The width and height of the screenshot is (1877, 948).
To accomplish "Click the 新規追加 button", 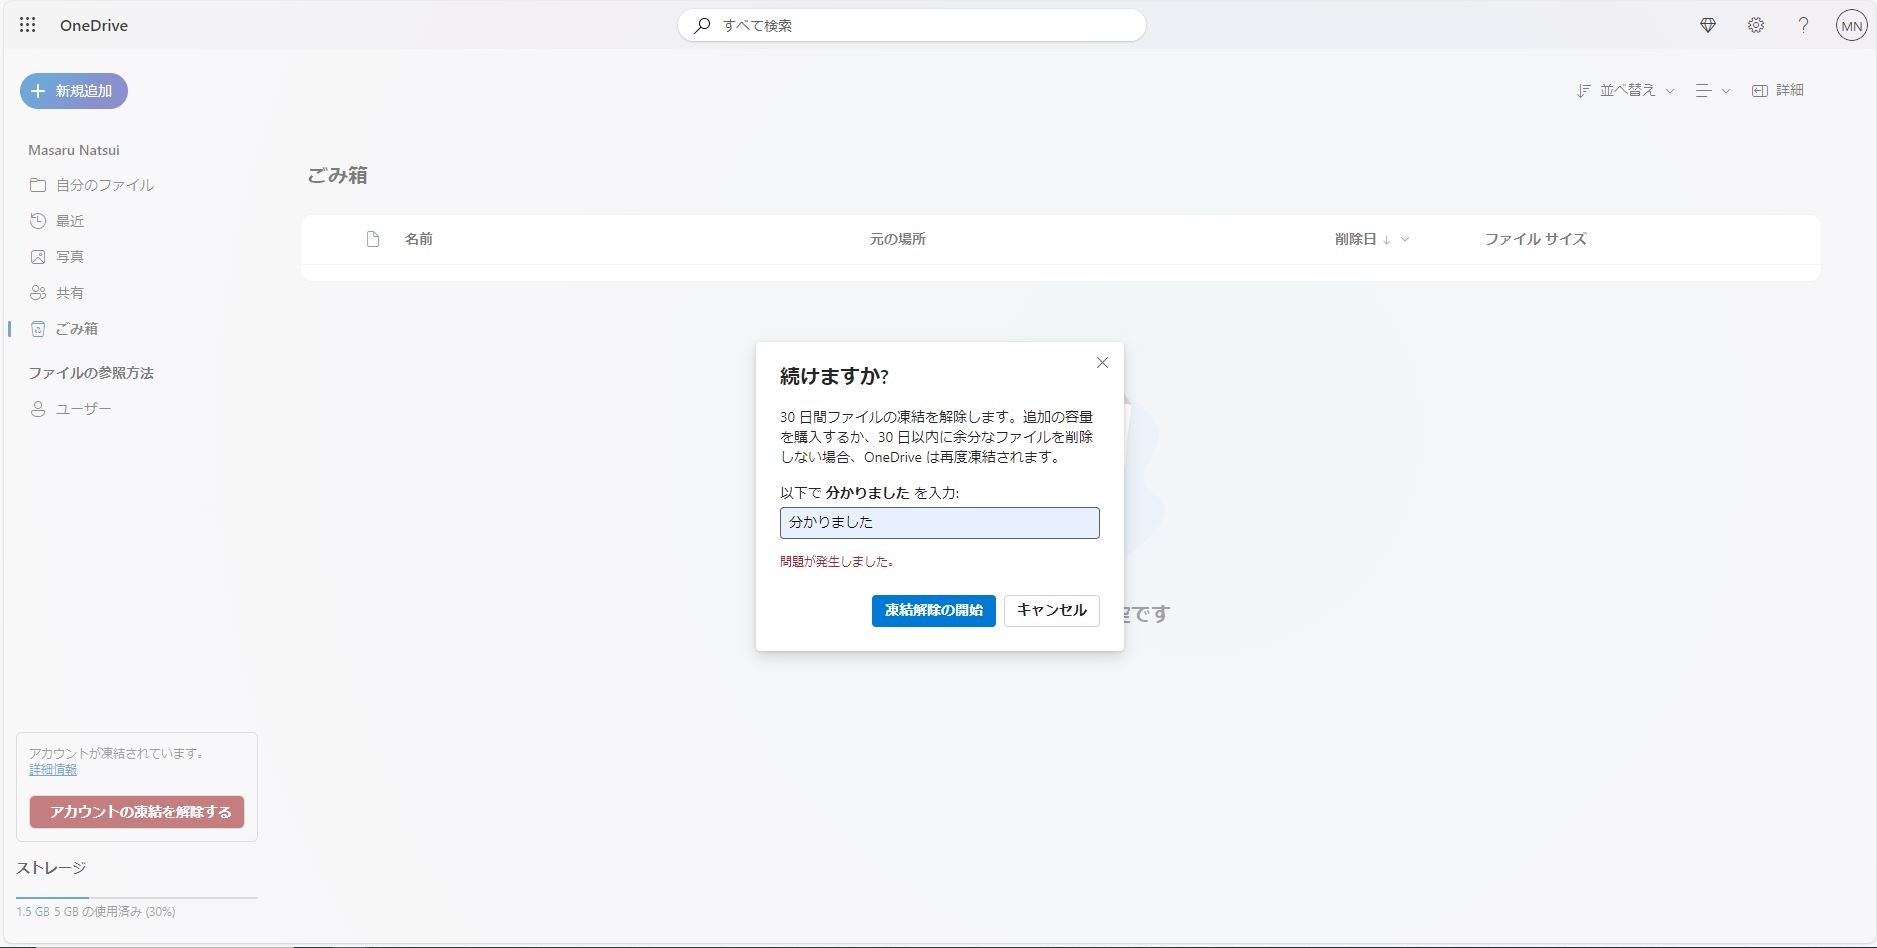I will pyautogui.click(x=73, y=90).
